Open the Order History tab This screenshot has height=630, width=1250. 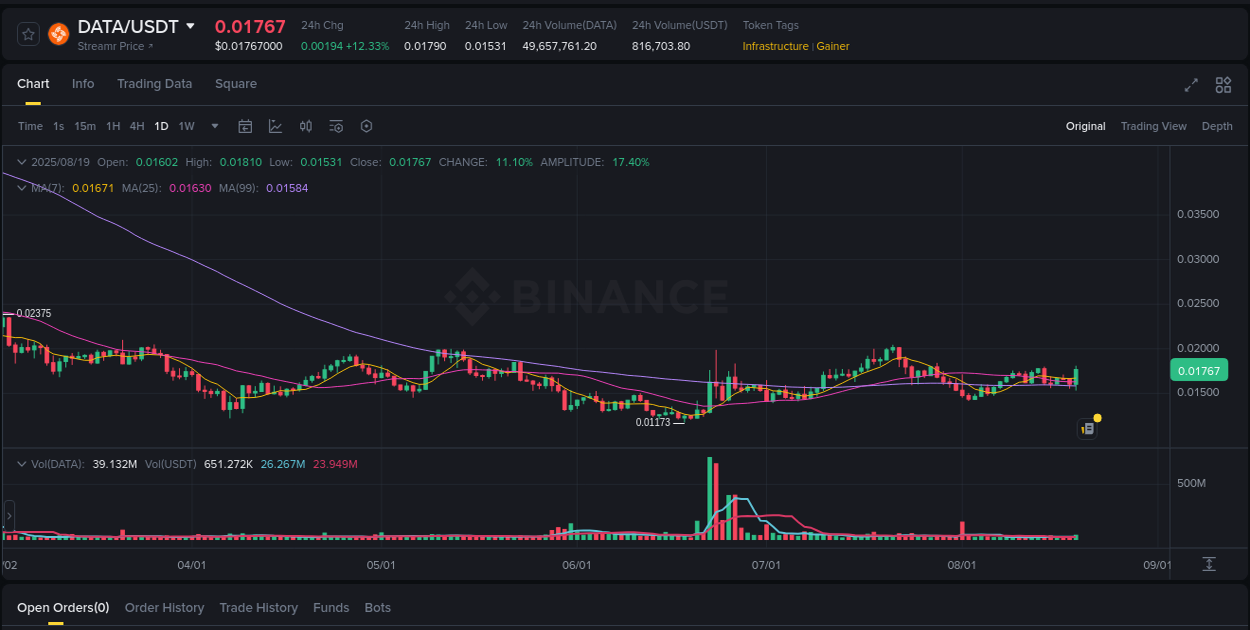(x=164, y=607)
